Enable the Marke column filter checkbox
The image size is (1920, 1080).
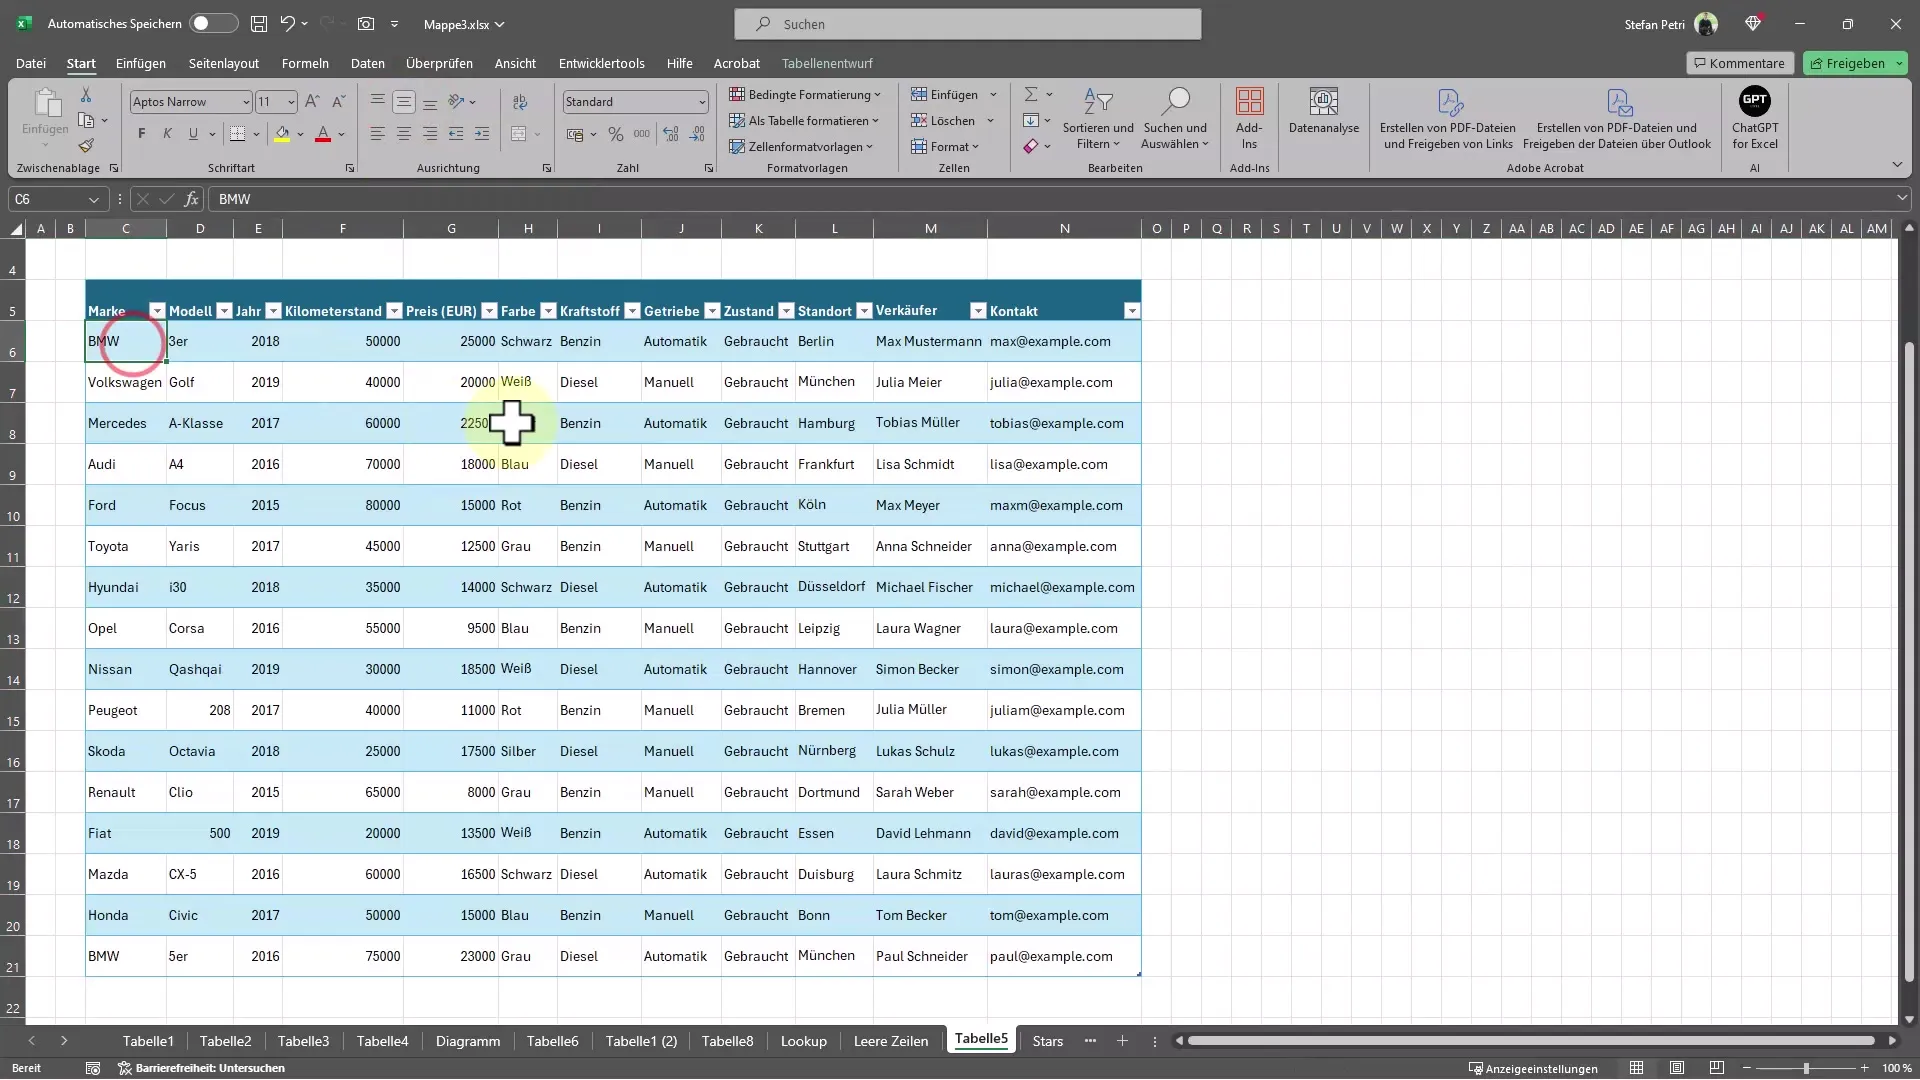156,311
